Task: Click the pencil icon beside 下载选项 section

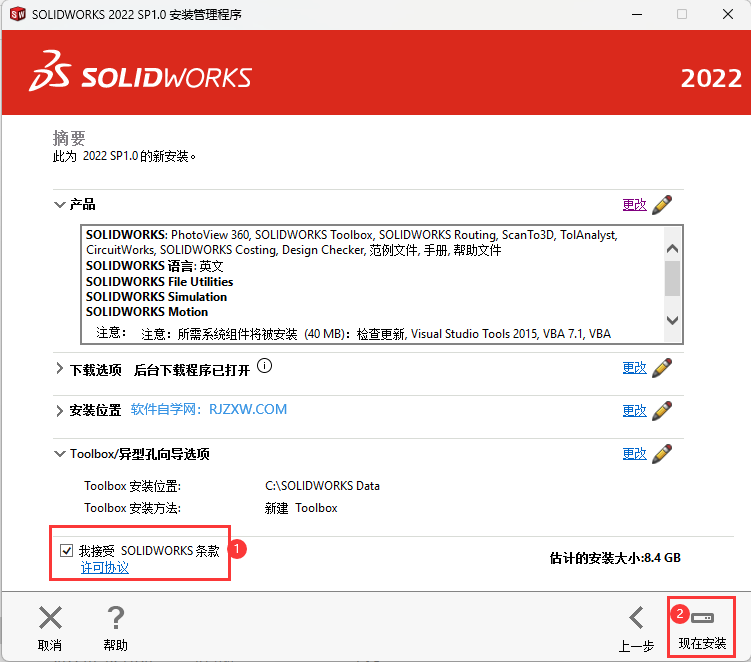Action: point(661,368)
